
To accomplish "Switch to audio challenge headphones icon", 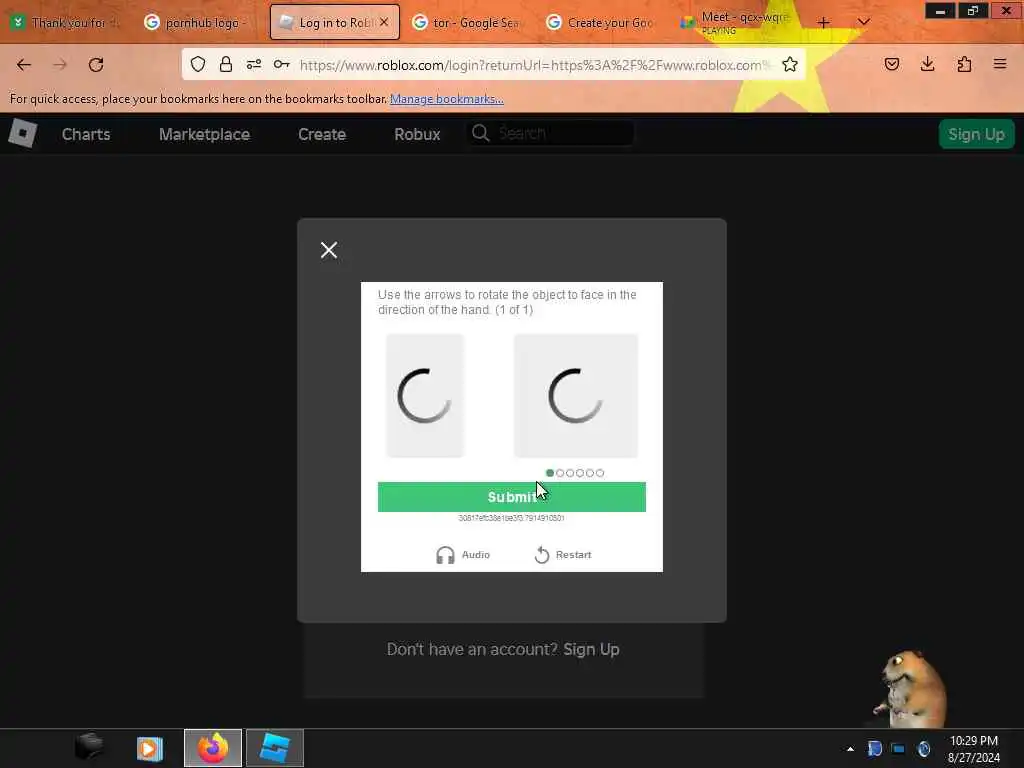I will (445, 555).
